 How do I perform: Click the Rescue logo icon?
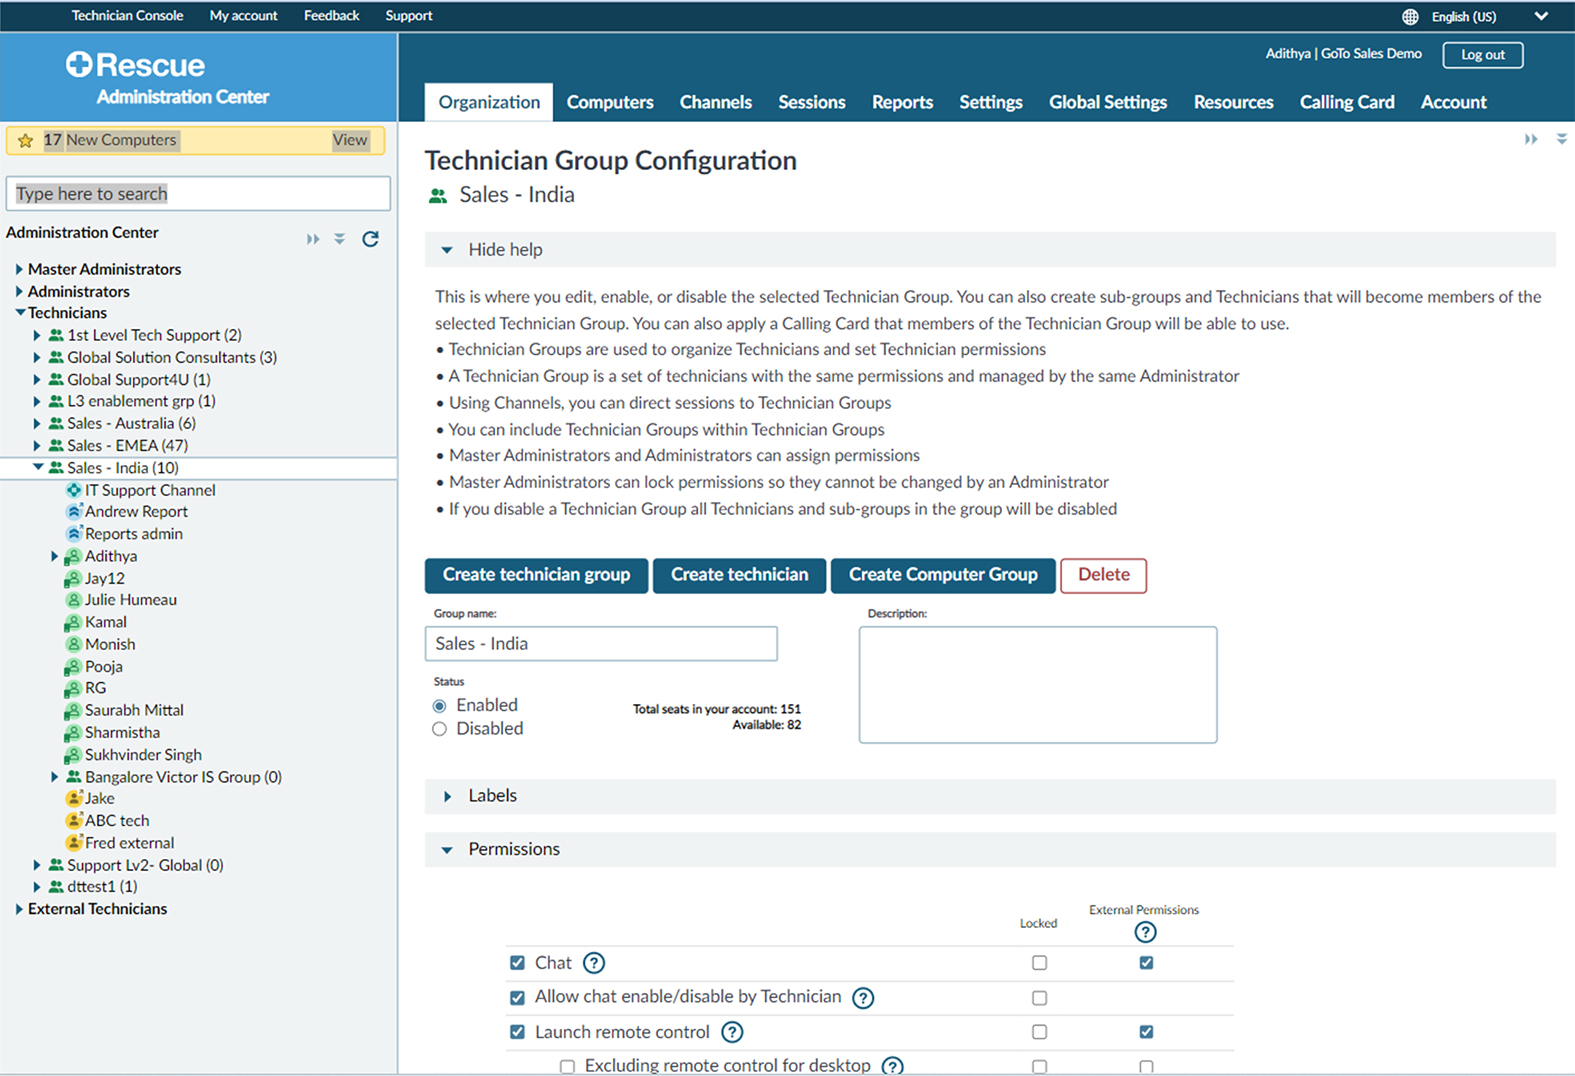click(x=79, y=65)
